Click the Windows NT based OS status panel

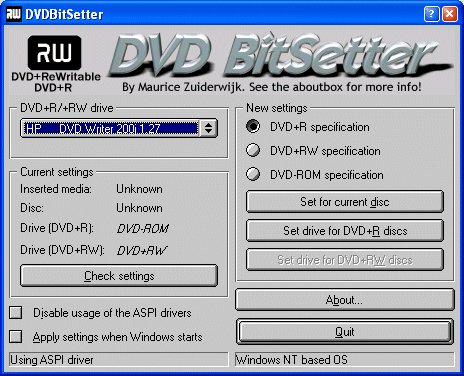click(345, 360)
